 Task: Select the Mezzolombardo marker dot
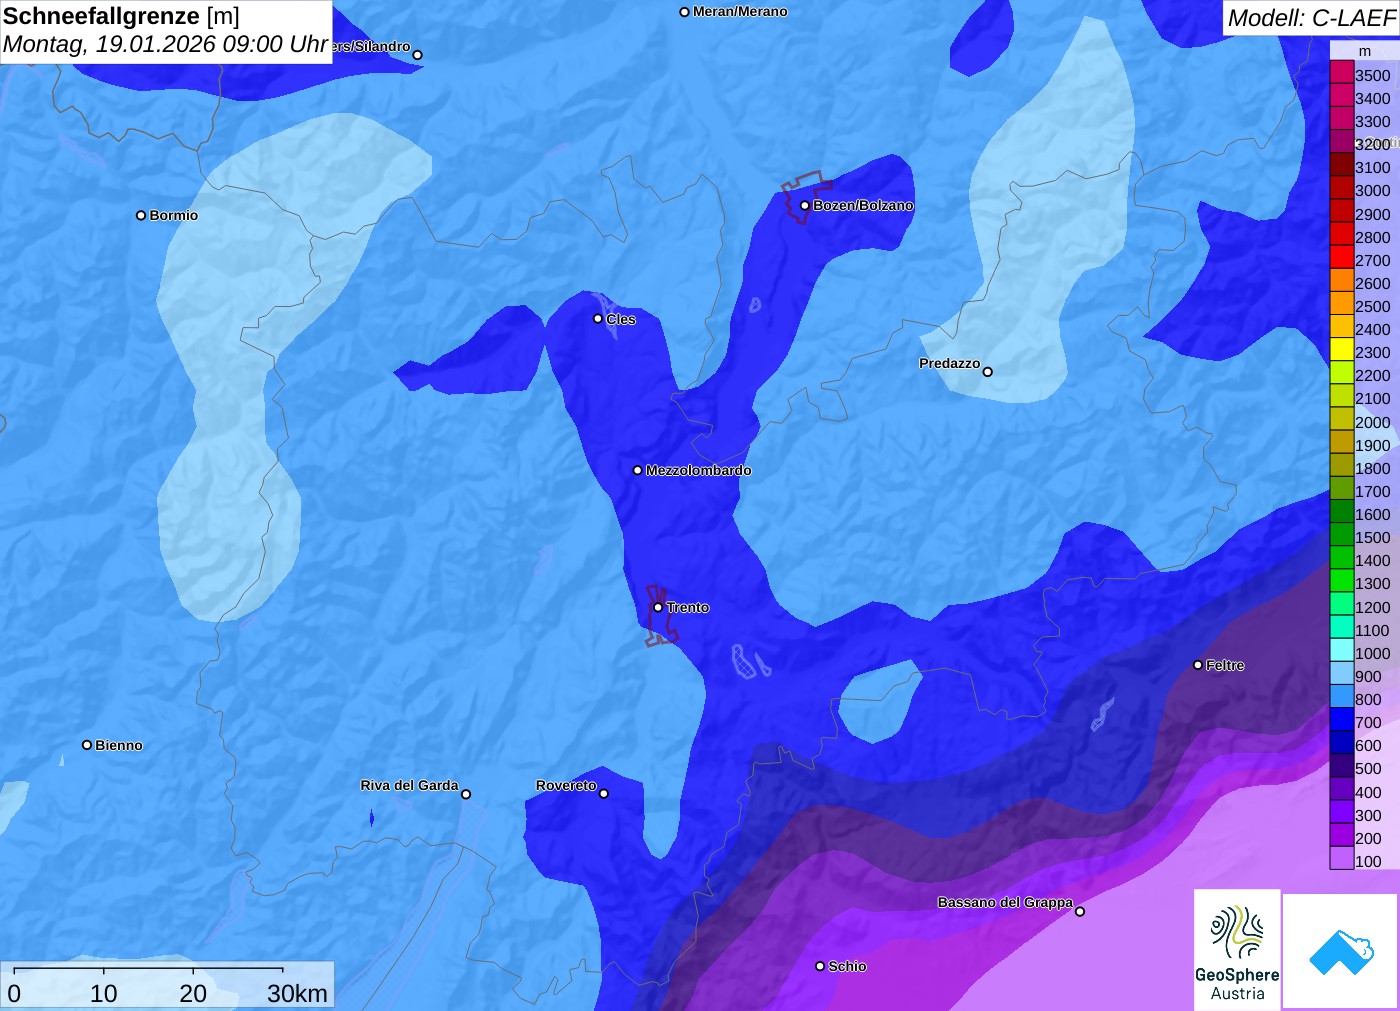pos(638,470)
